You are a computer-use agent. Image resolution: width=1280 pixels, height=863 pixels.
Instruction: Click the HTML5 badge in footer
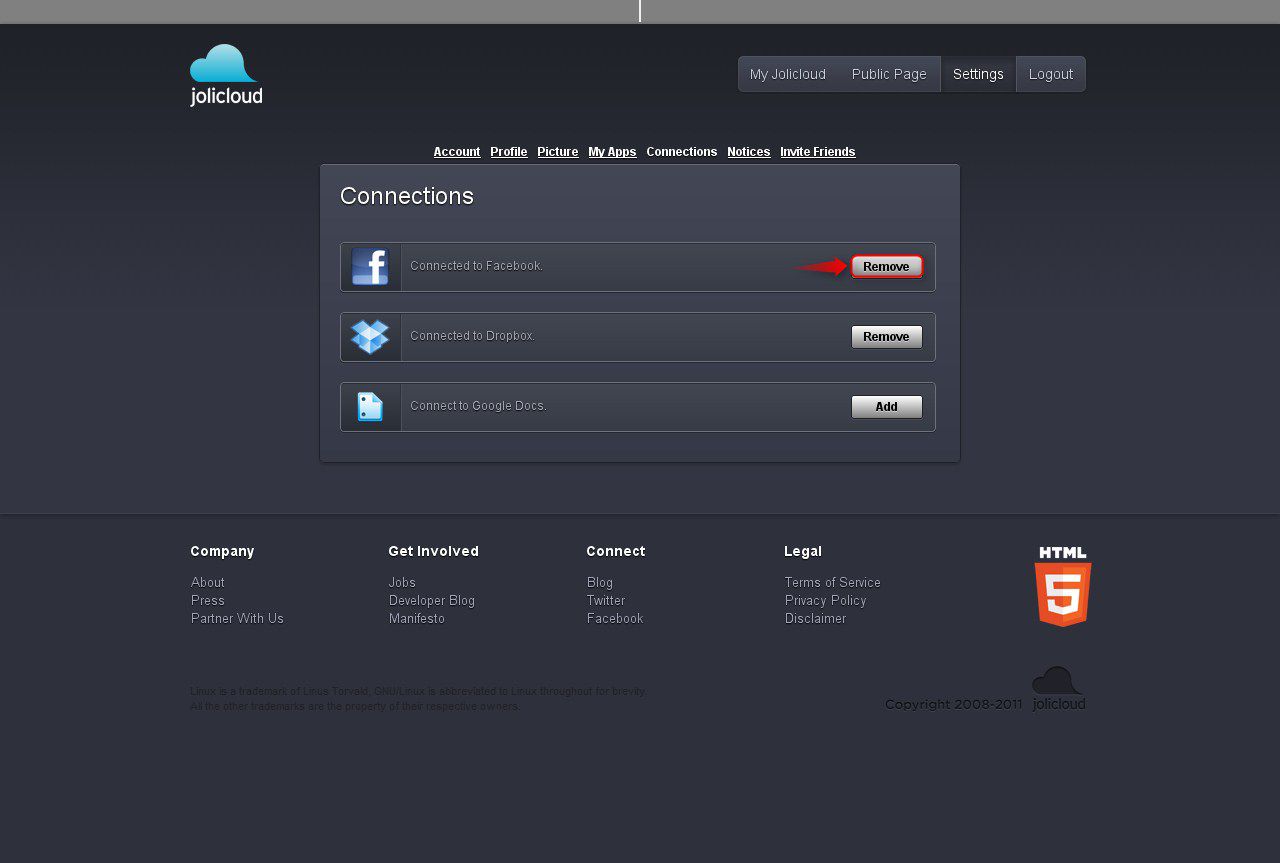pos(1062,587)
